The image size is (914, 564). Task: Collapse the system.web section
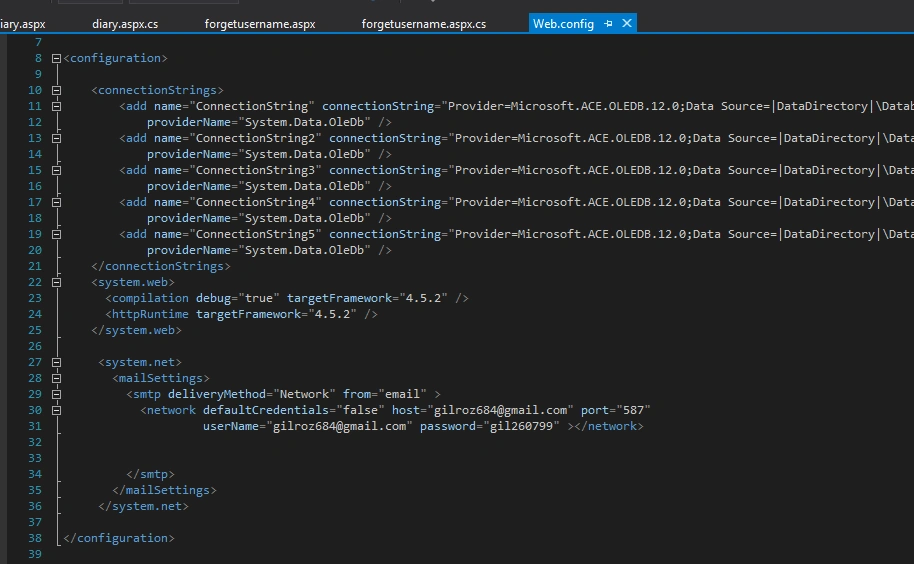[x=57, y=283]
